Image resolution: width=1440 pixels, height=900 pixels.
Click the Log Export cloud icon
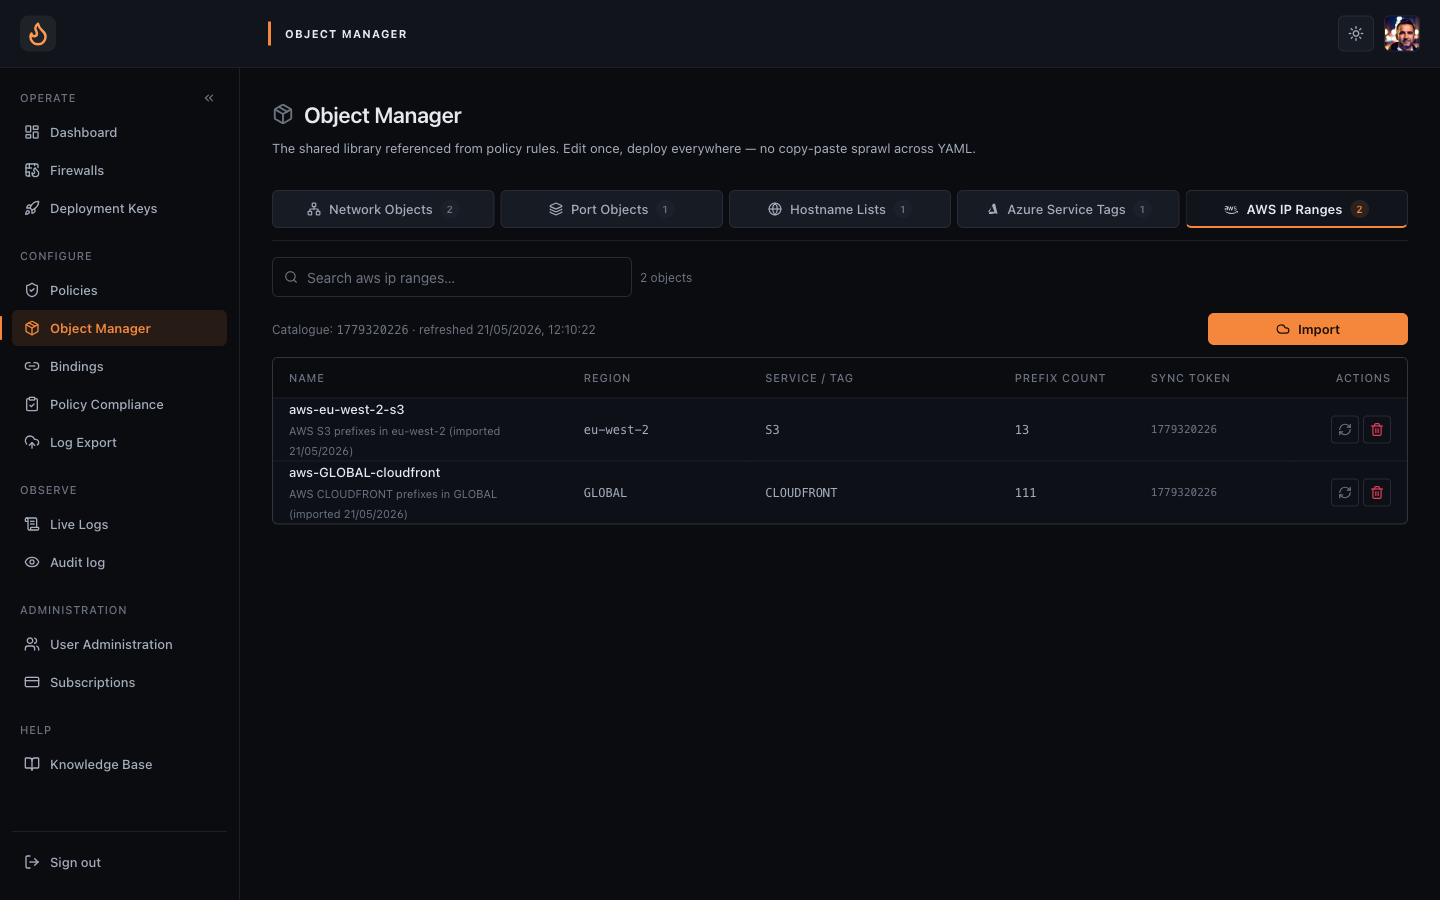(x=32, y=442)
